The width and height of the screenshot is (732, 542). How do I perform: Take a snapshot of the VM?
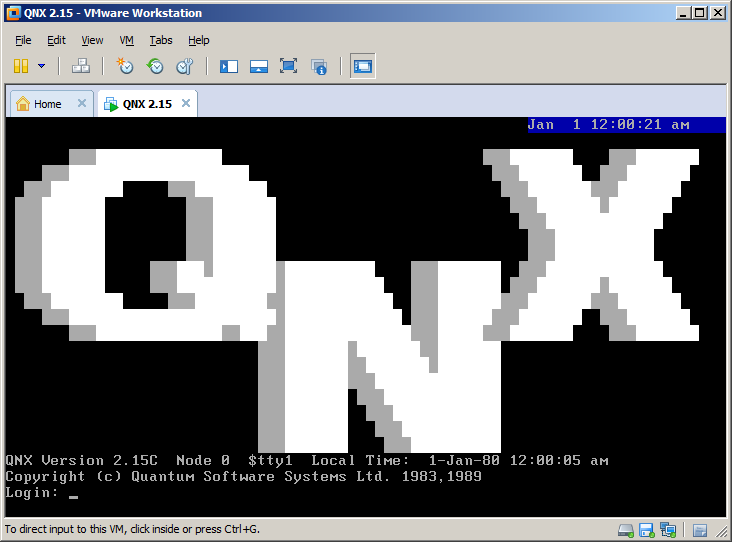tap(125, 66)
